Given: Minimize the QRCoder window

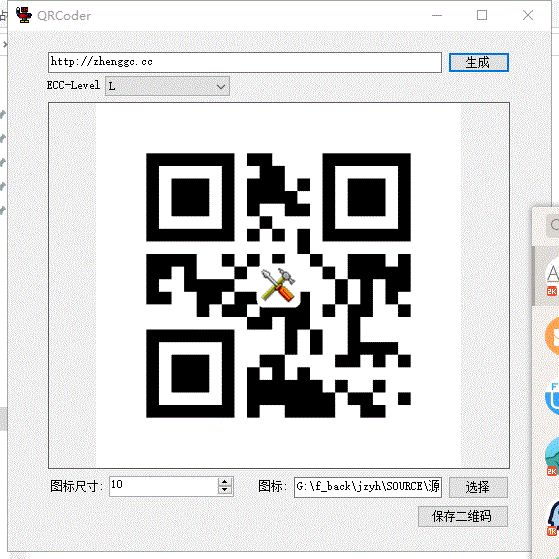Looking at the screenshot, I should pos(437,15).
